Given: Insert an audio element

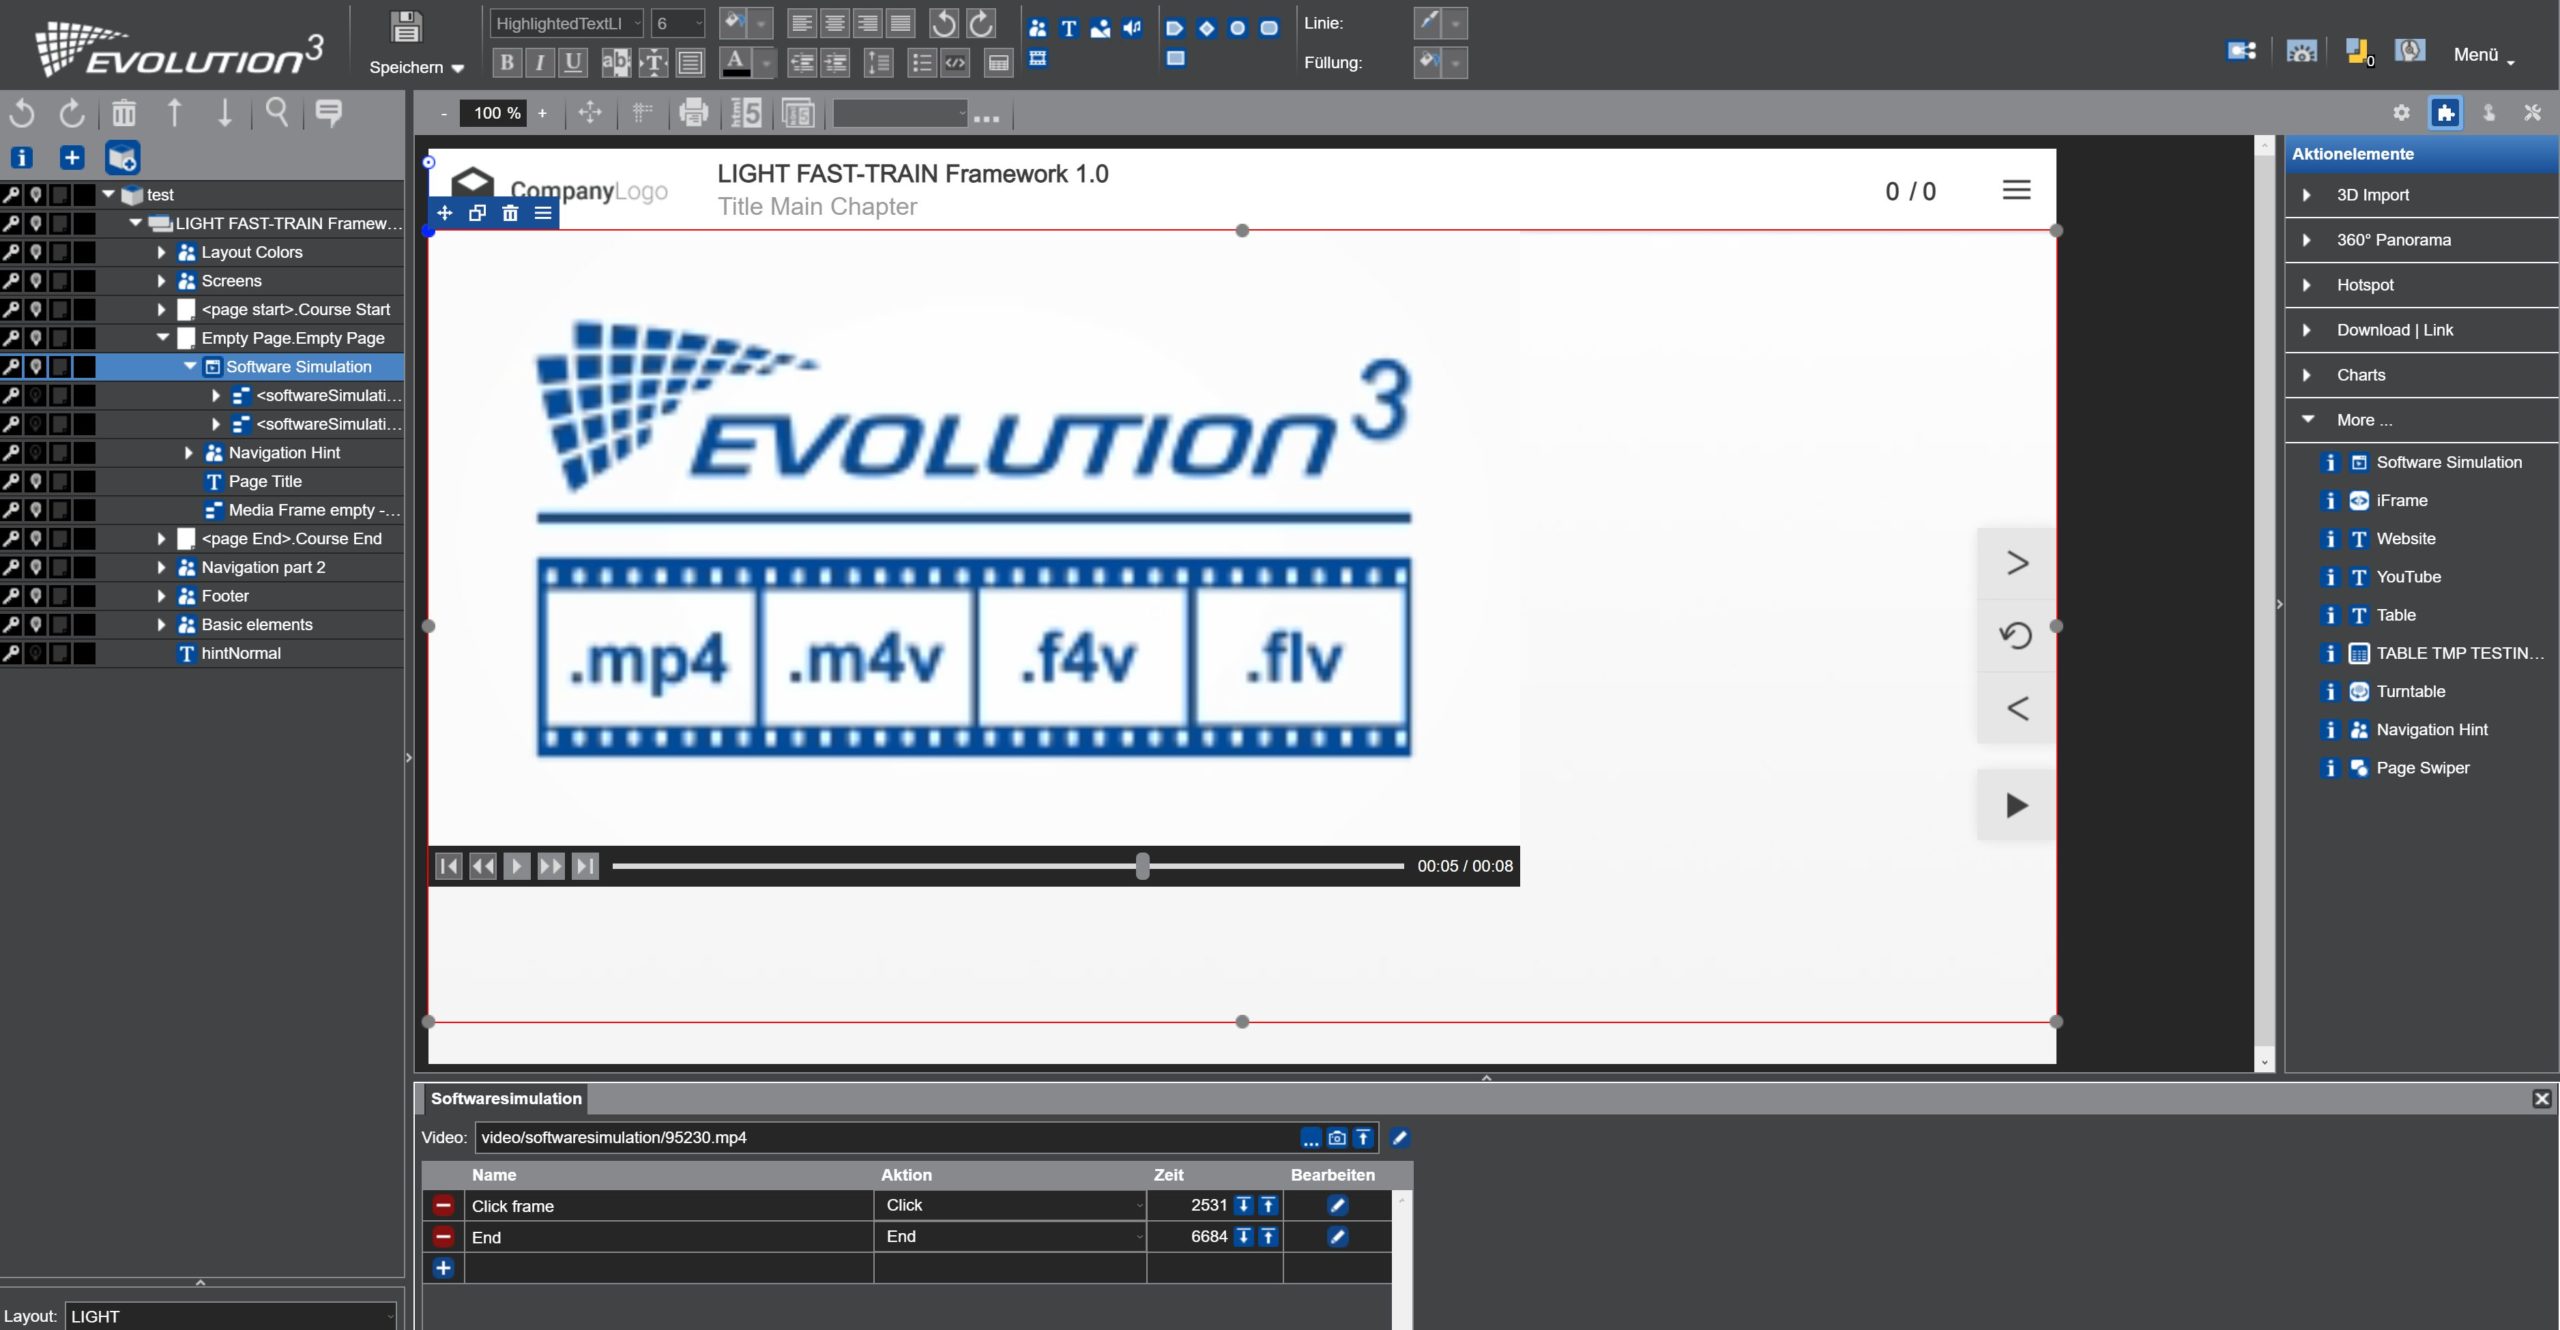Looking at the screenshot, I should click(1131, 28).
